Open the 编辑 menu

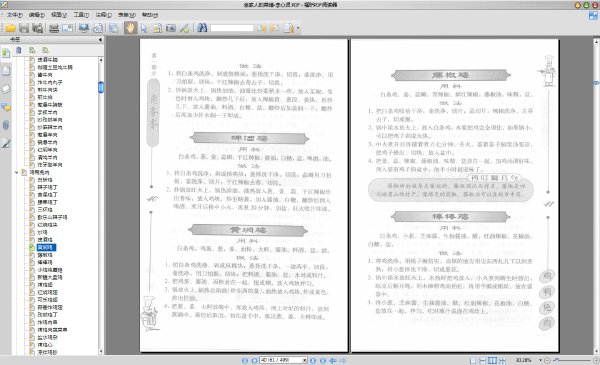[37, 15]
